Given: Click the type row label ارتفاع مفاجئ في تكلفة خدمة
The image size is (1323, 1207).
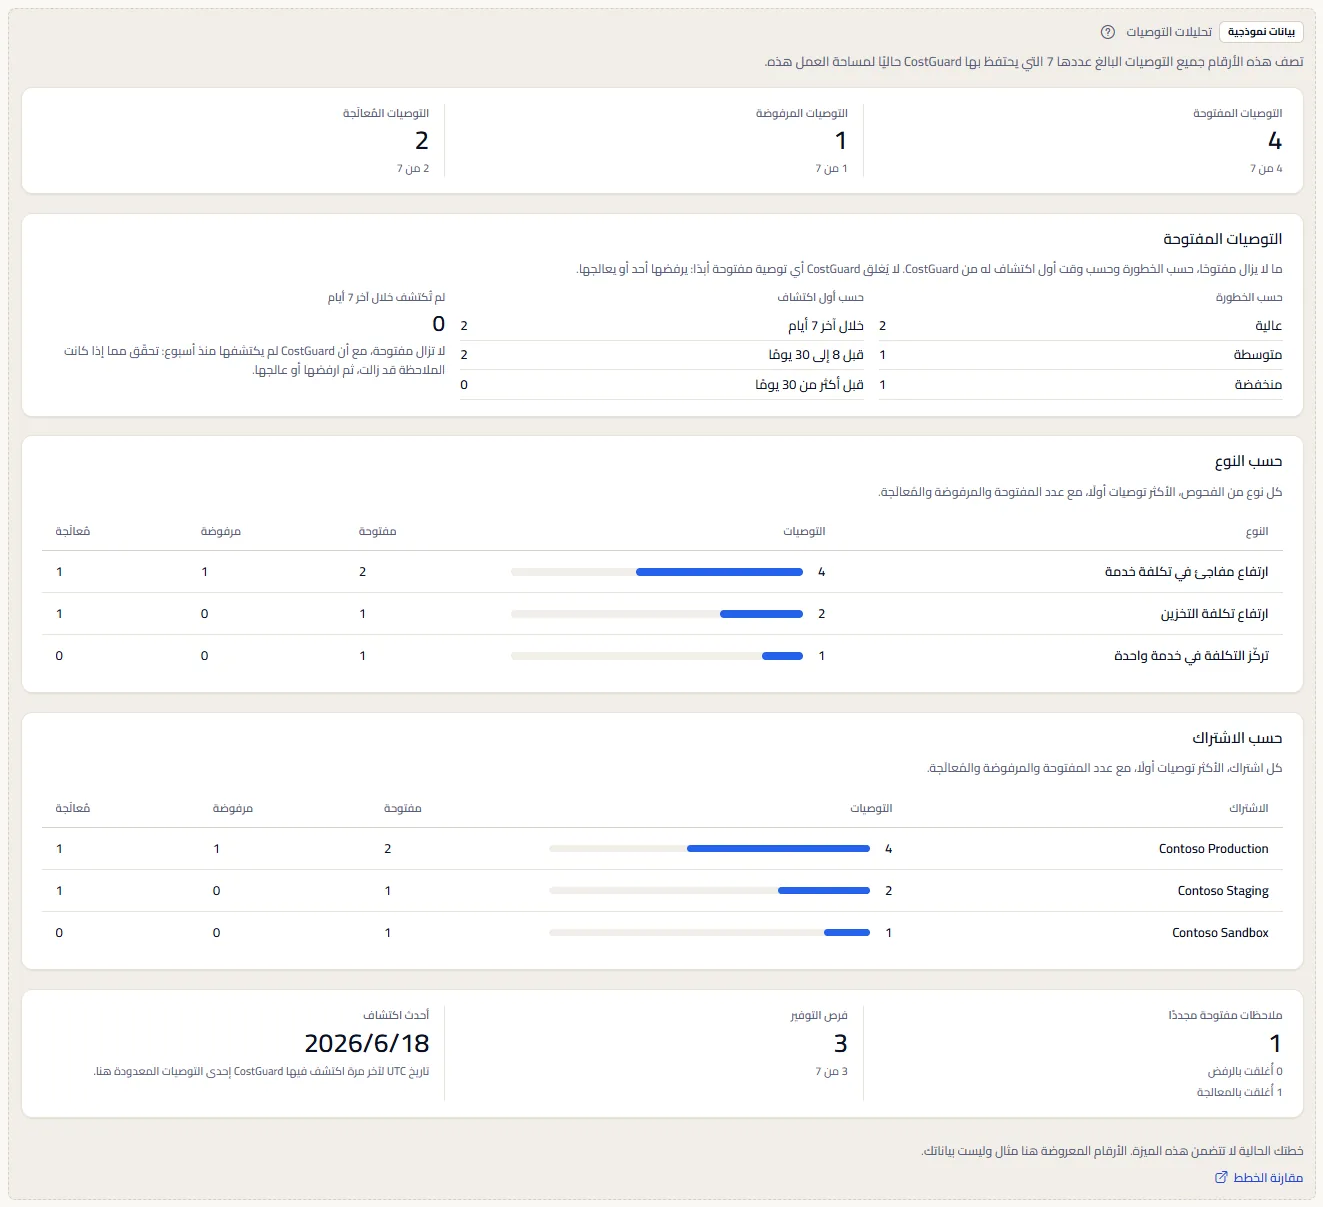Looking at the screenshot, I should (x=1186, y=572).
